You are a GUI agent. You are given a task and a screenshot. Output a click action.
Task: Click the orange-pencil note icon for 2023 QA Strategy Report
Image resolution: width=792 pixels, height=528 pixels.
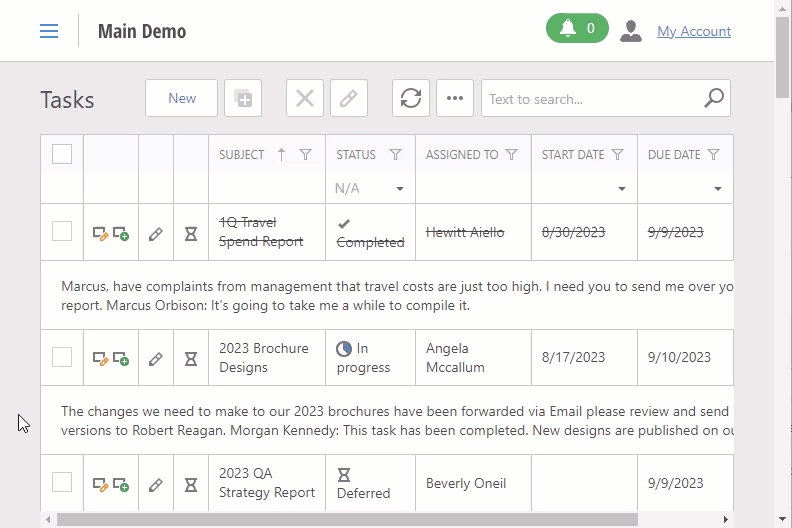[100, 485]
